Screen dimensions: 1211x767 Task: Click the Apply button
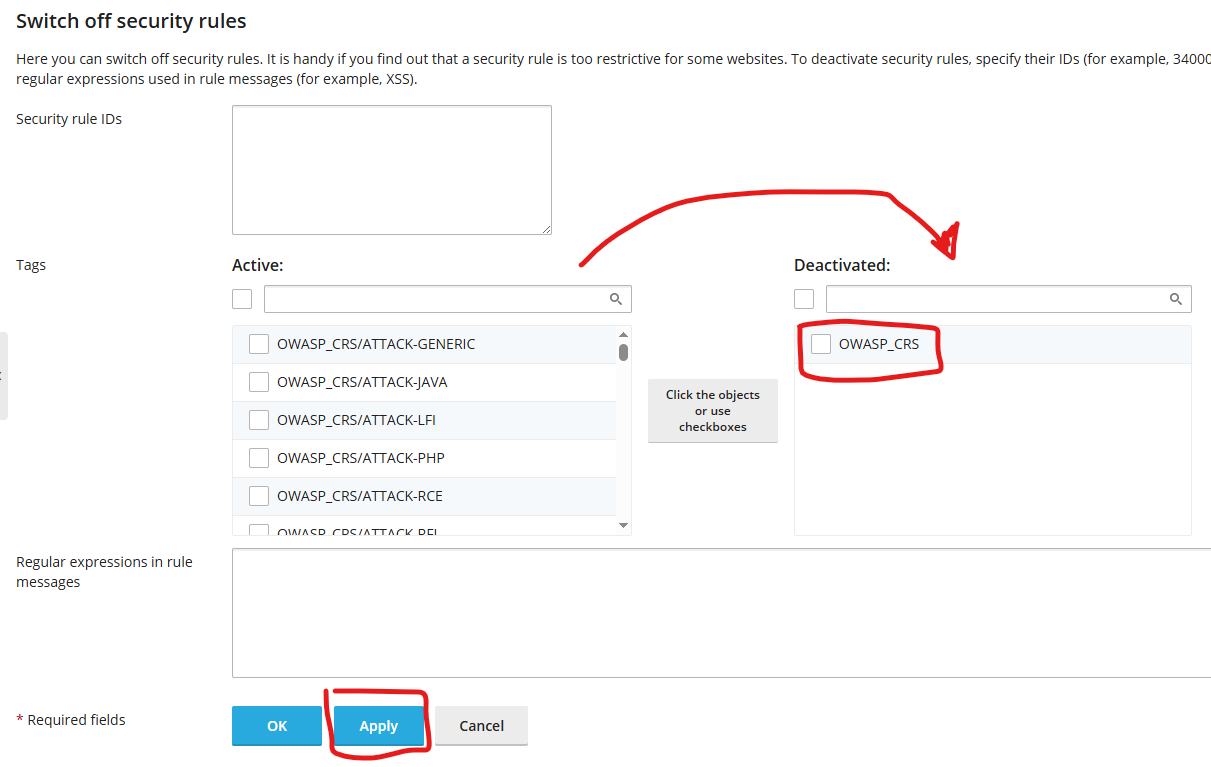(379, 726)
